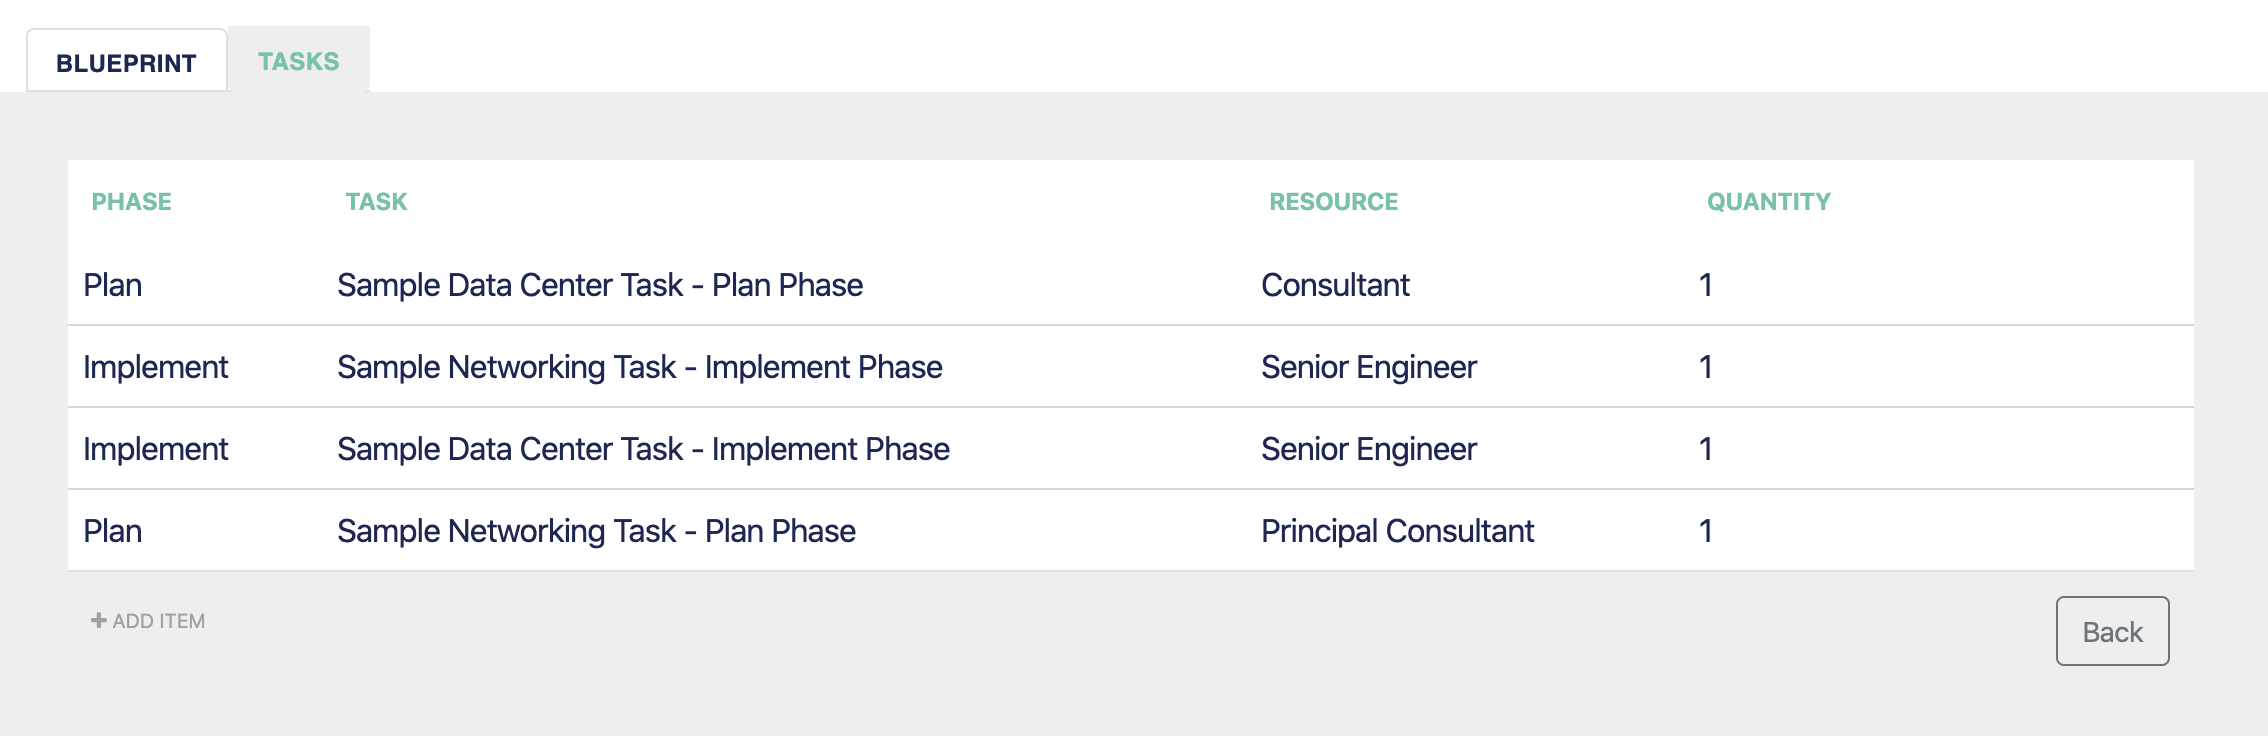Image resolution: width=2268 pixels, height=736 pixels.
Task: Click Senior Engineer in the Networking Implement row
Action: click(x=1369, y=367)
